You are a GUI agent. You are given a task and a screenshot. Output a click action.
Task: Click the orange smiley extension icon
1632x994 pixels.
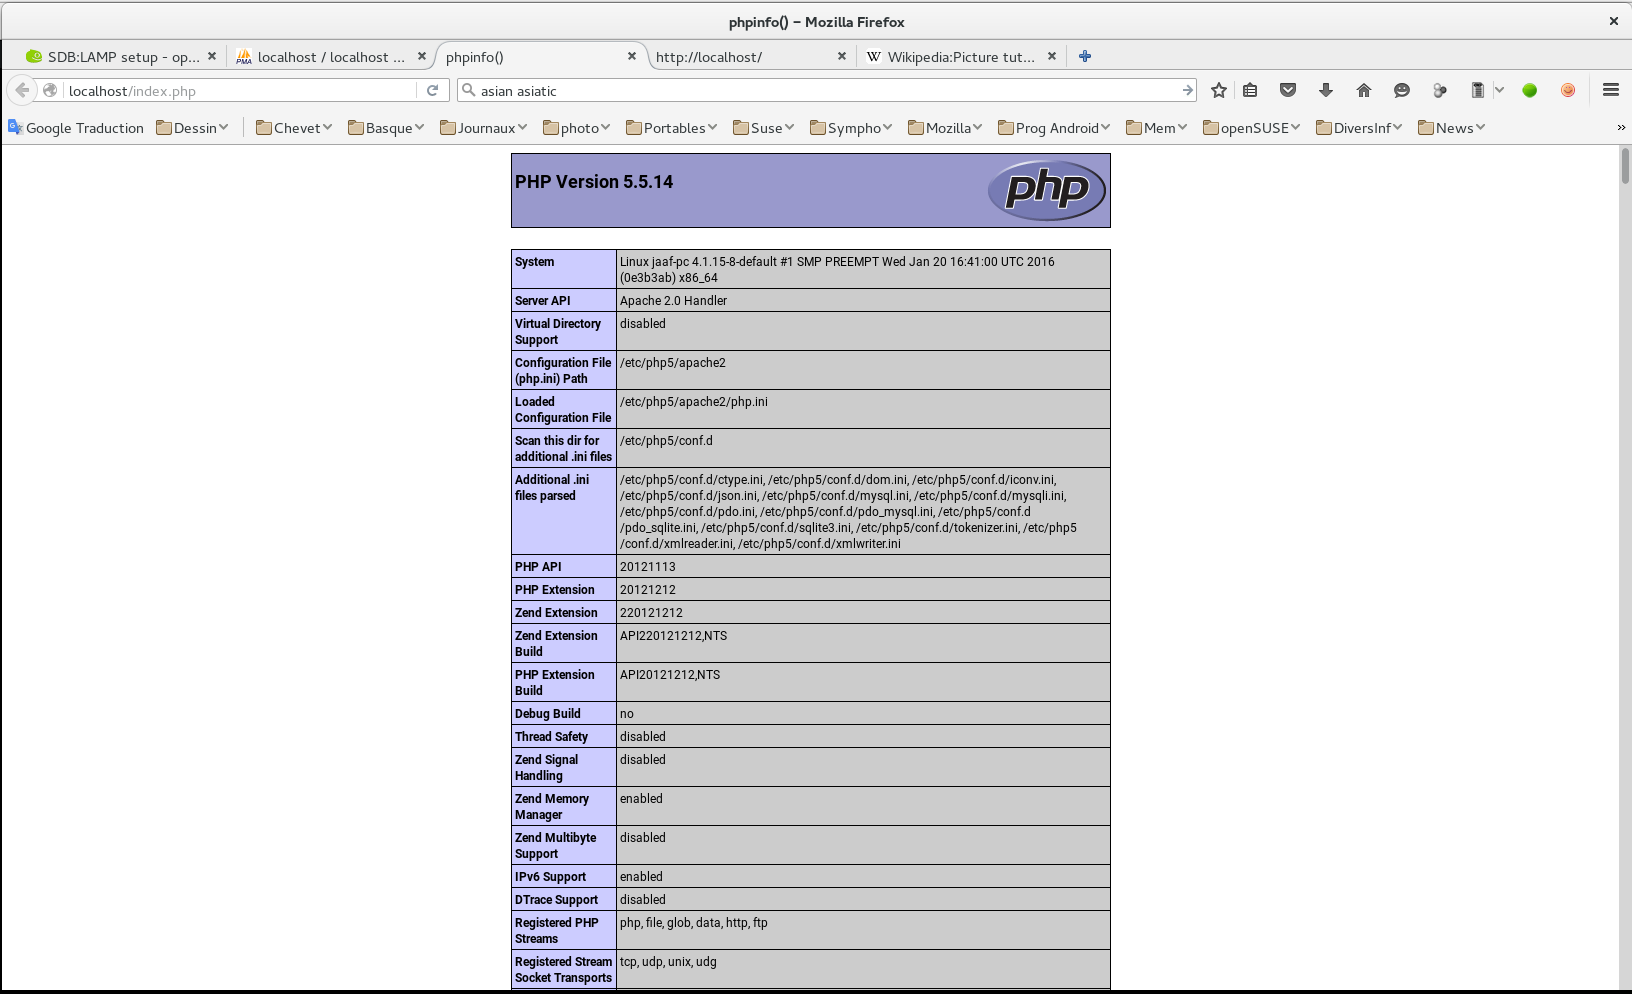click(x=1567, y=90)
